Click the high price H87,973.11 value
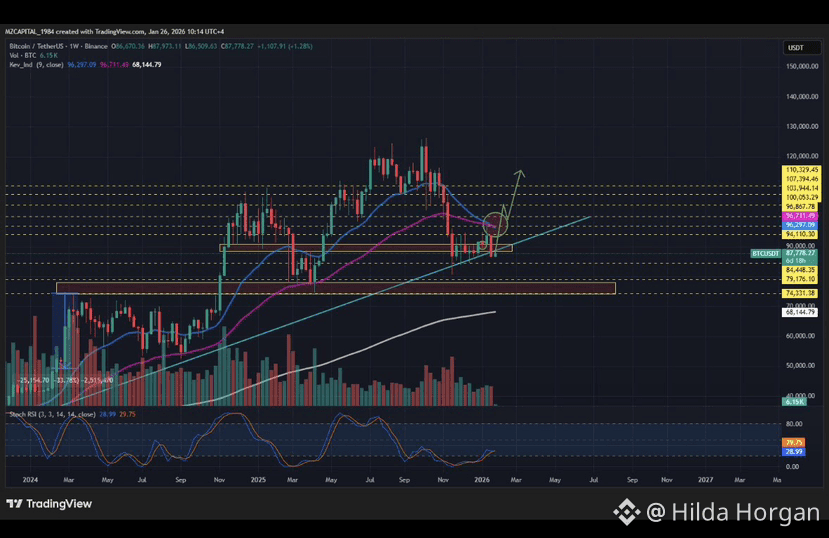Viewport: 829px width, 538px height. click(164, 47)
